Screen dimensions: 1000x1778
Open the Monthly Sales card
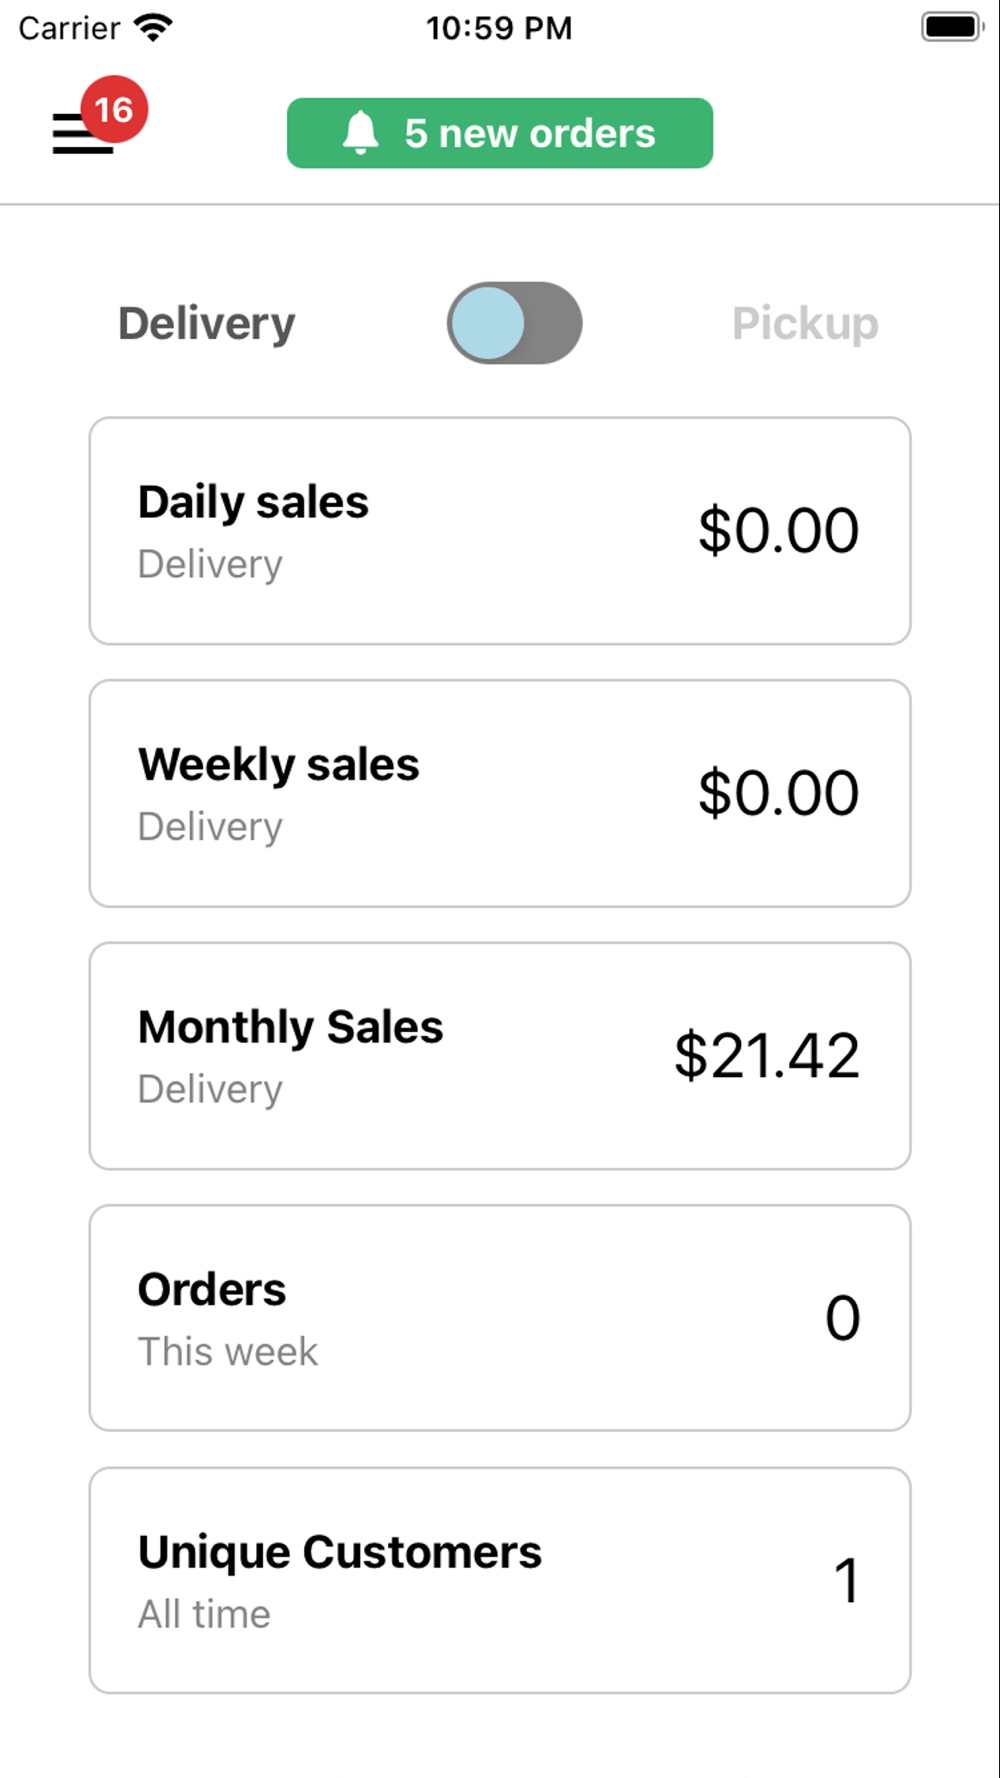click(500, 1056)
